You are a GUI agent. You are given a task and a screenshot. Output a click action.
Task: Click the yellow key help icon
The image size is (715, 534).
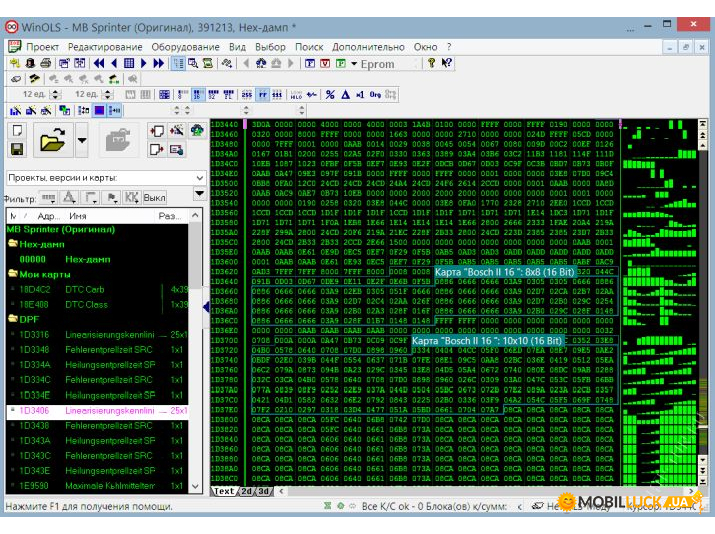pos(431,63)
